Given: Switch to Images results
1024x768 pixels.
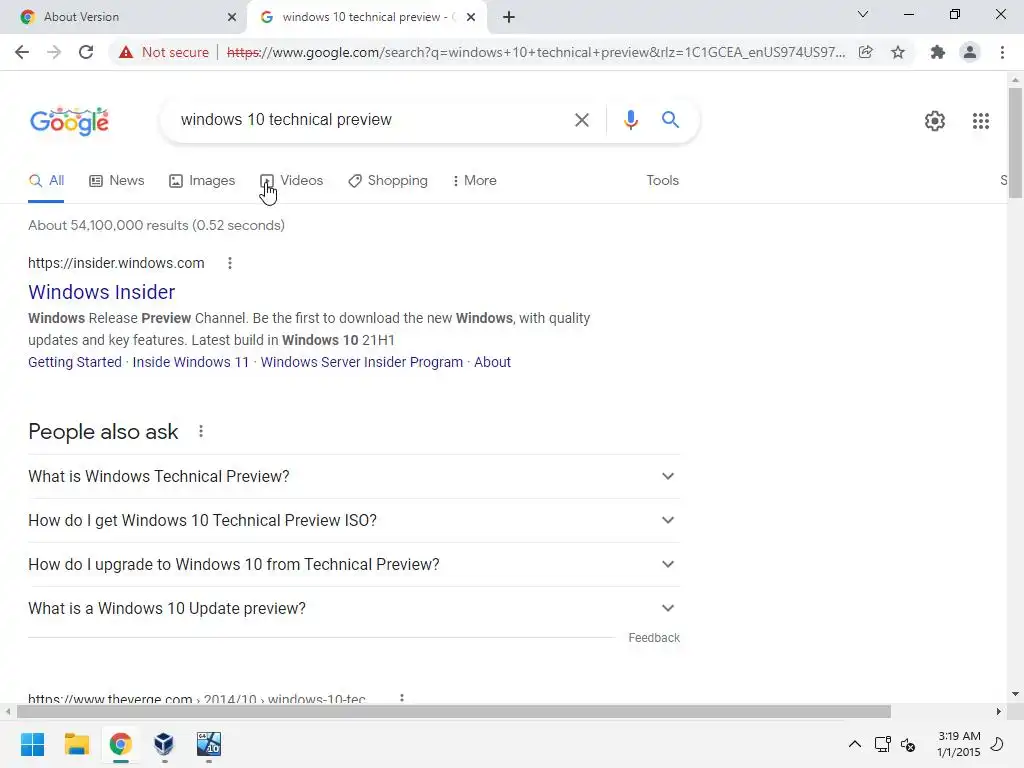Looking at the screenshot, I should tap(202, 181).
